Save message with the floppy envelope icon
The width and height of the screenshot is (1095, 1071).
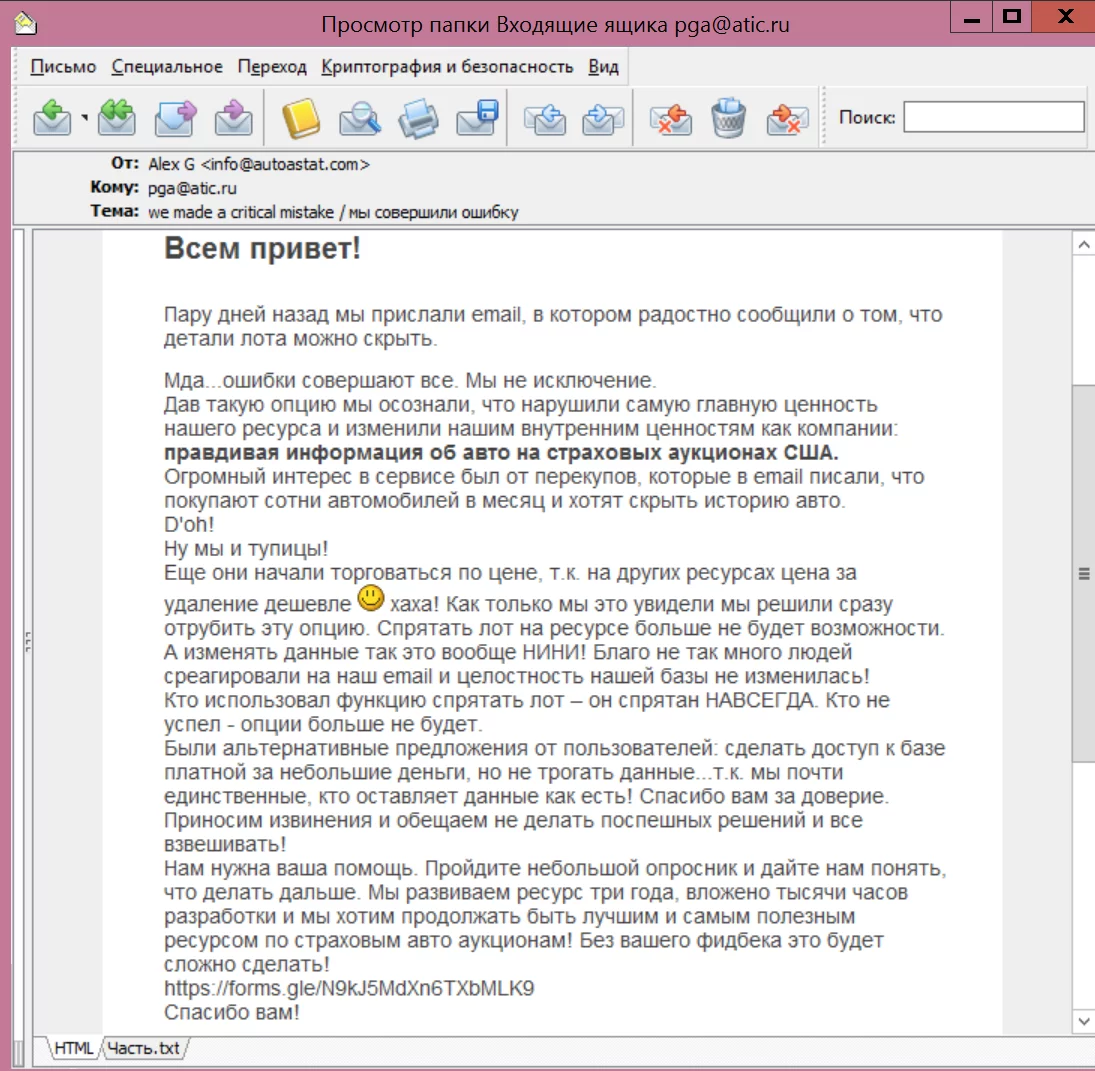click(477, 117)
